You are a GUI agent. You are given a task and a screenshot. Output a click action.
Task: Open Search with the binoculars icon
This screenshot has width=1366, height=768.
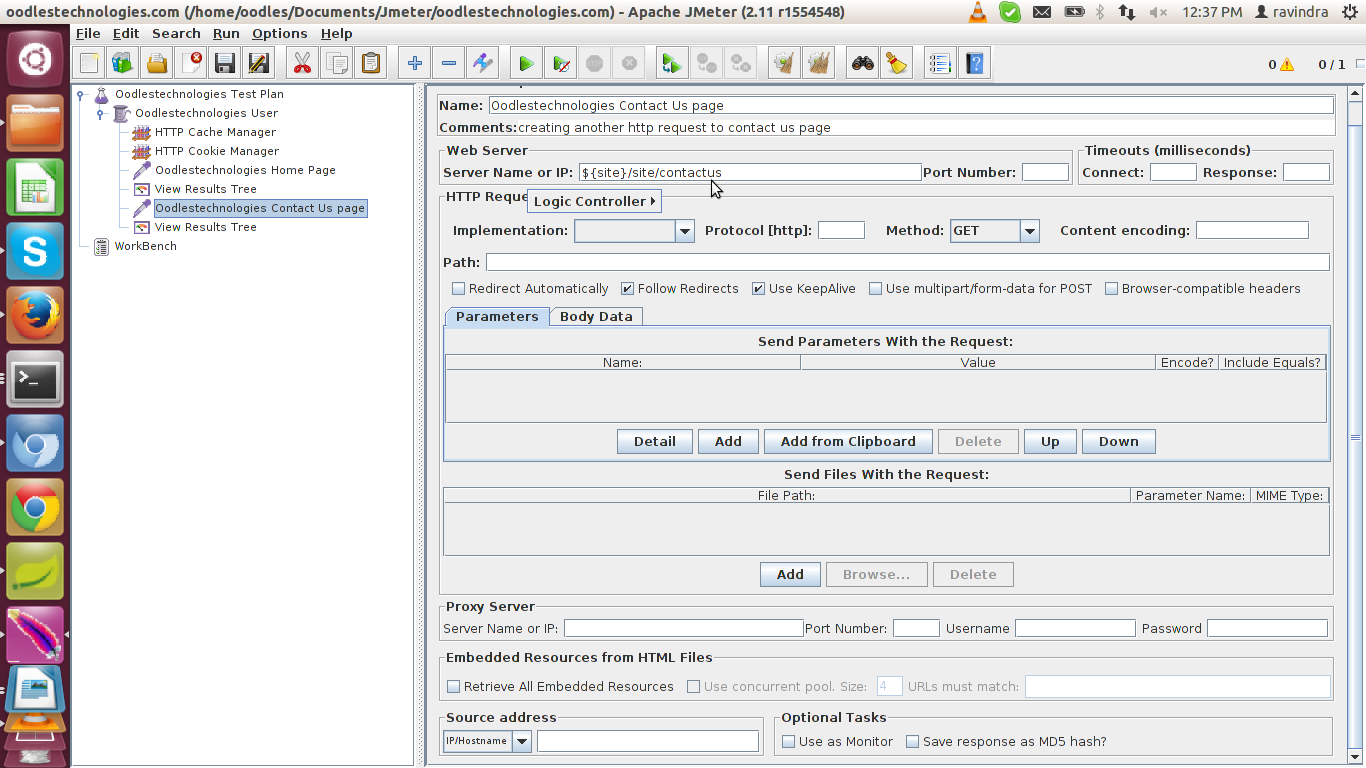[x=863, y=64]
